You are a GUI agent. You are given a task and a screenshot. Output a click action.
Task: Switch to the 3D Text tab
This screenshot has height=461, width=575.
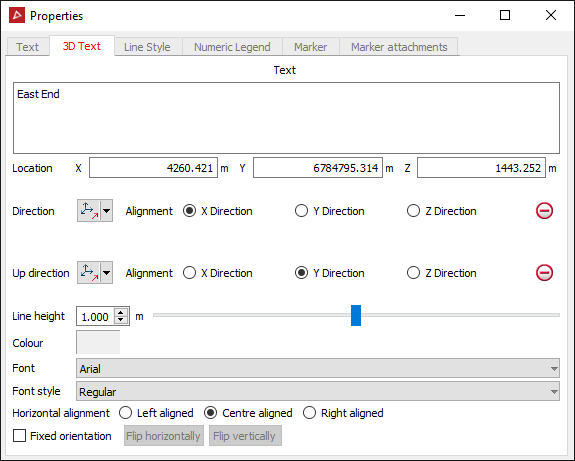point(82,46)
